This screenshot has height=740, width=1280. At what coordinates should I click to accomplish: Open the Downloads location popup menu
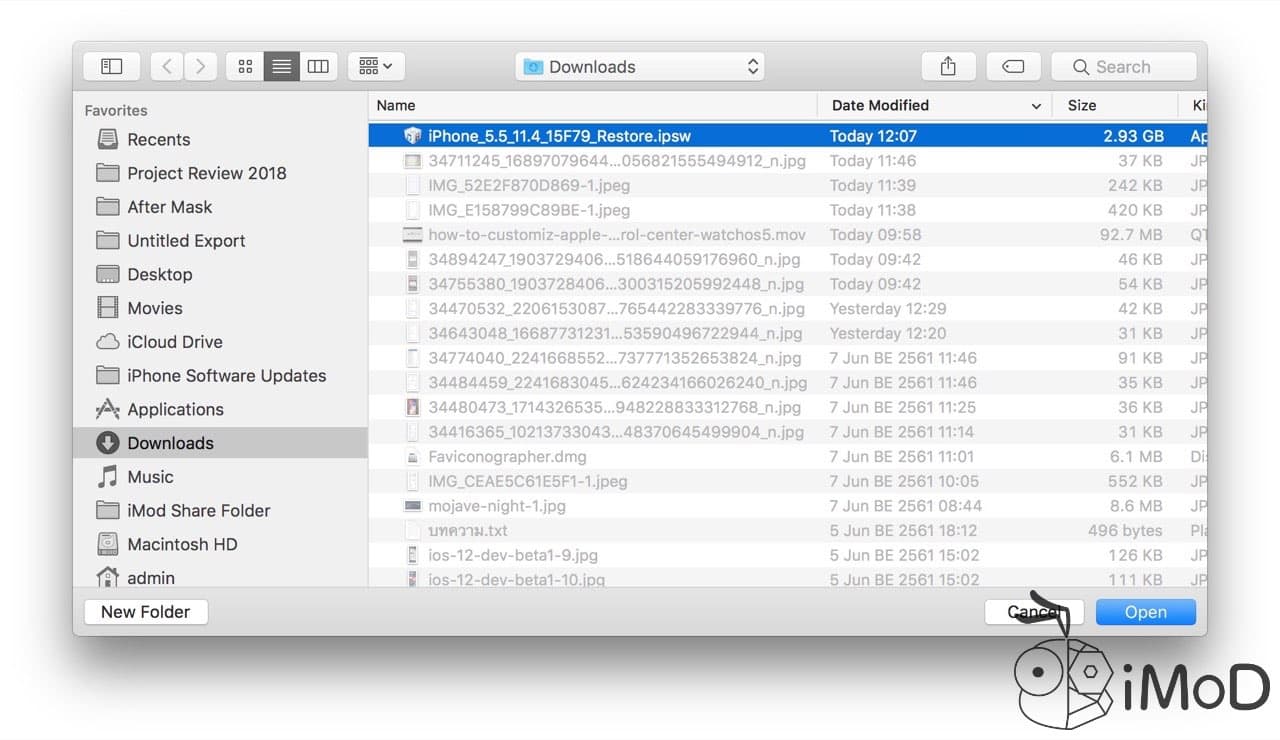pyautogui.click(x=640, y=66)
